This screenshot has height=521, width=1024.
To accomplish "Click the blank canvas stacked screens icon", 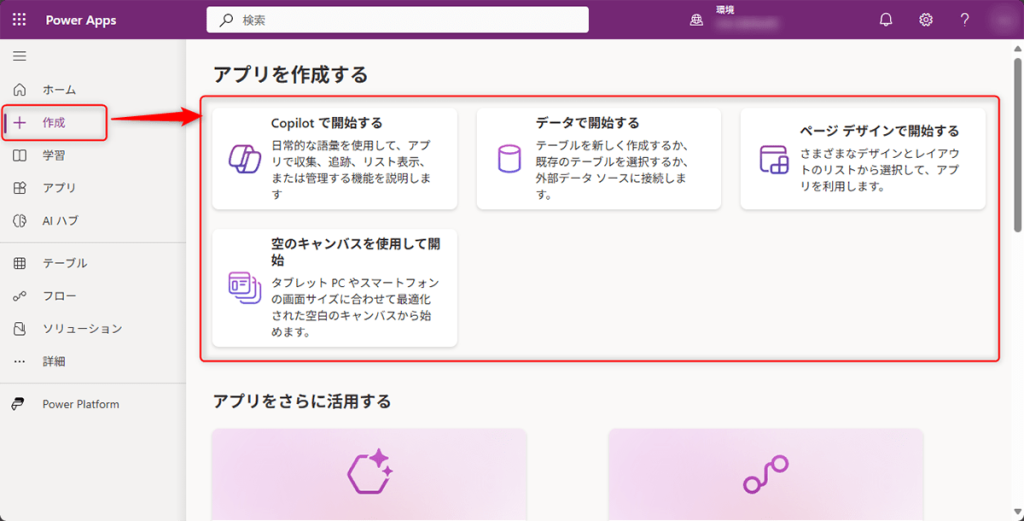I will click(244, 287).
